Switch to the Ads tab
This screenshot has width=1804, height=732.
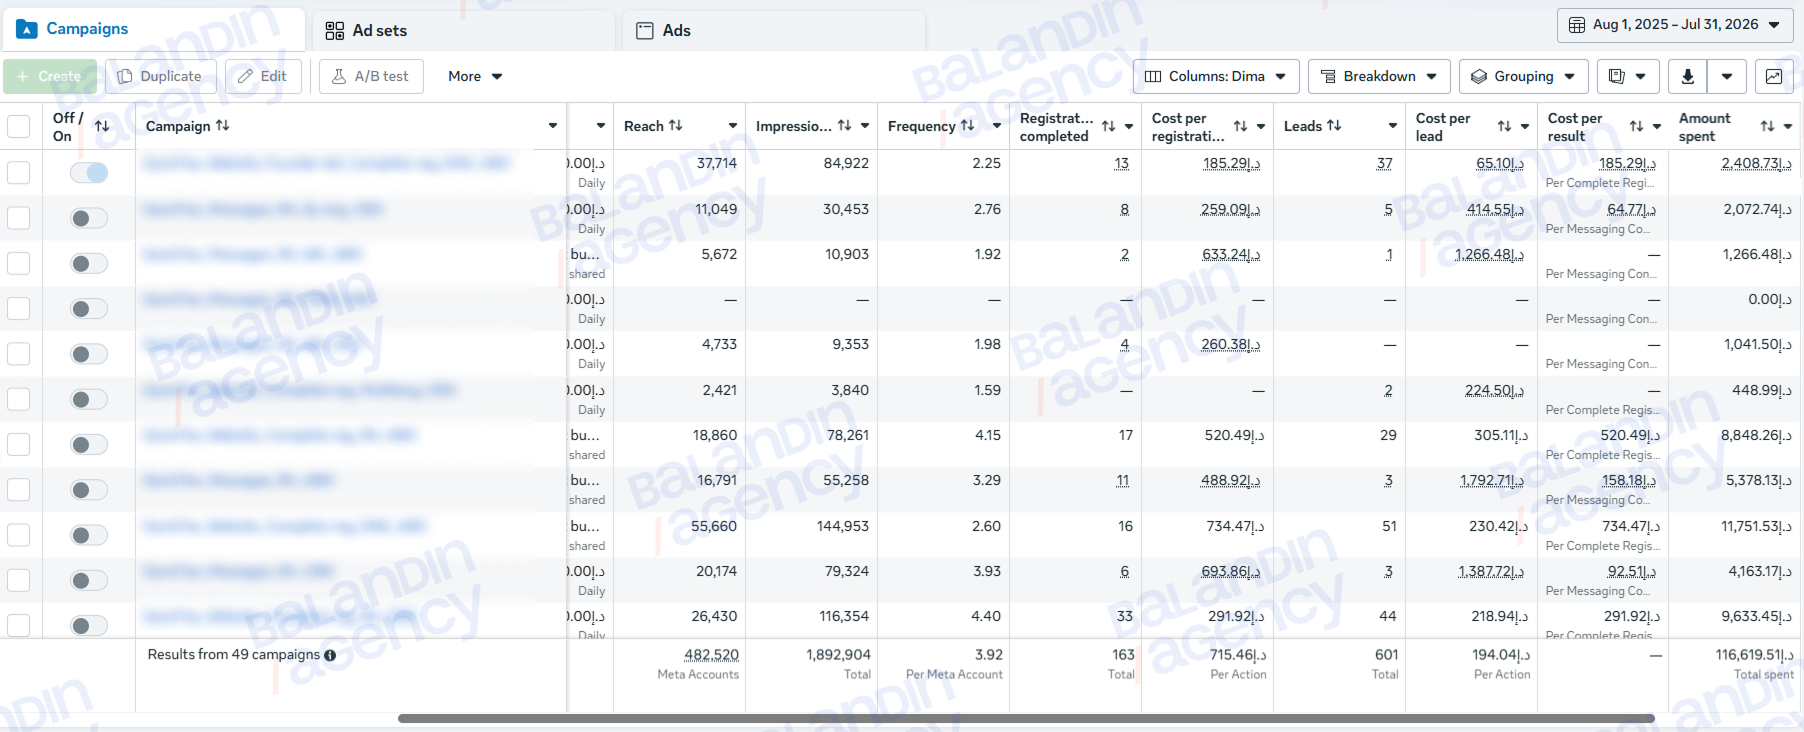774,30
